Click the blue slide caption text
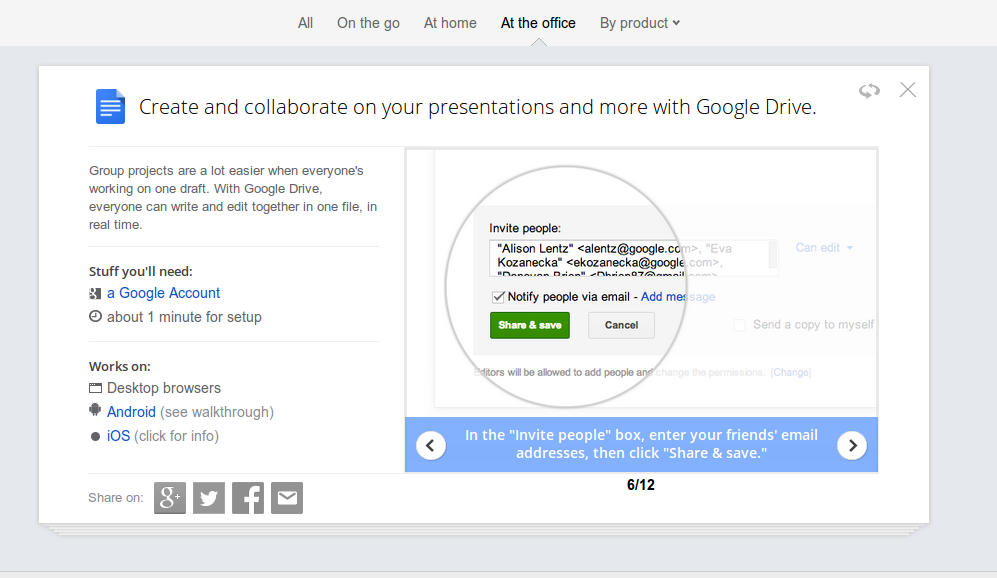The height and width of the screenshot is (578, 997). click(641, 444)
